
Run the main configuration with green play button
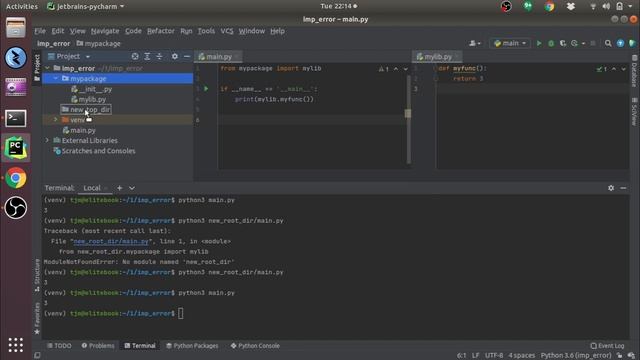pos(539,43)
